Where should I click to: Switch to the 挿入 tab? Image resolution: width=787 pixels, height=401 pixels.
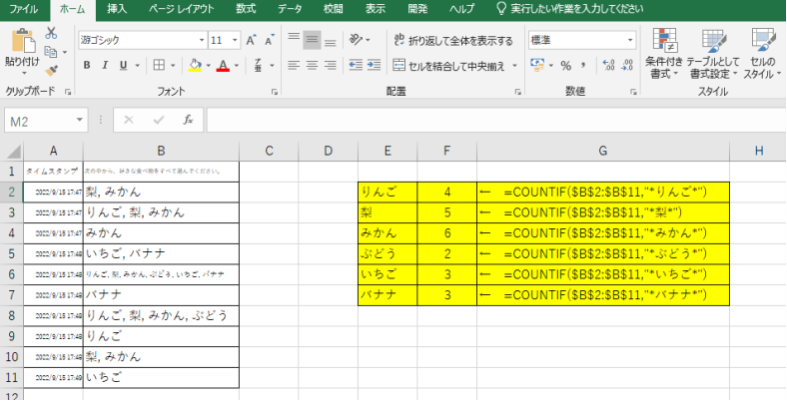pos(117,10)
